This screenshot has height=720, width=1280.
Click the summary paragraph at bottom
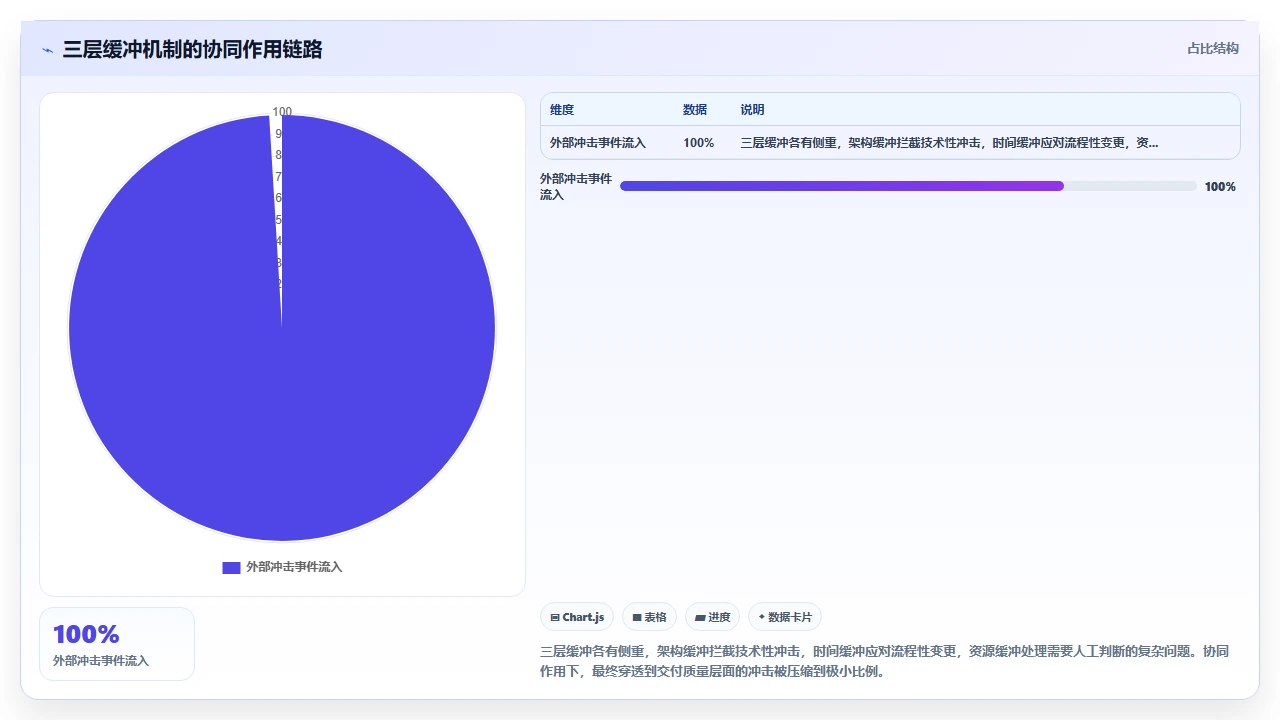pos(884,661)
